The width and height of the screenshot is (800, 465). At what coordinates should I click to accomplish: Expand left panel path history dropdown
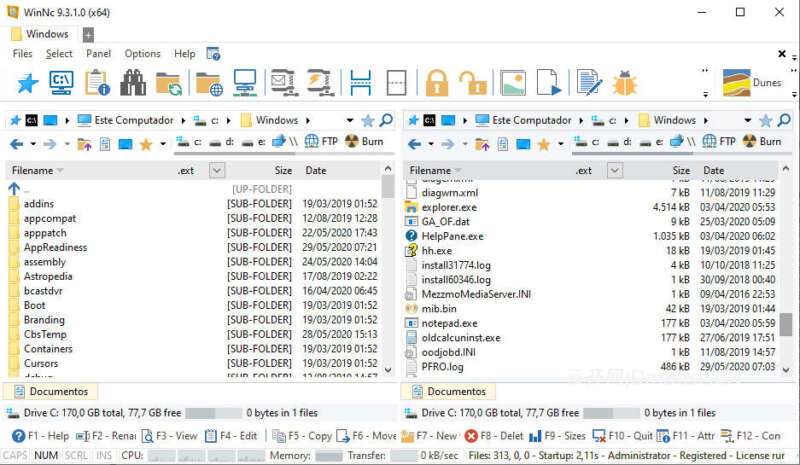coord(350,120)
